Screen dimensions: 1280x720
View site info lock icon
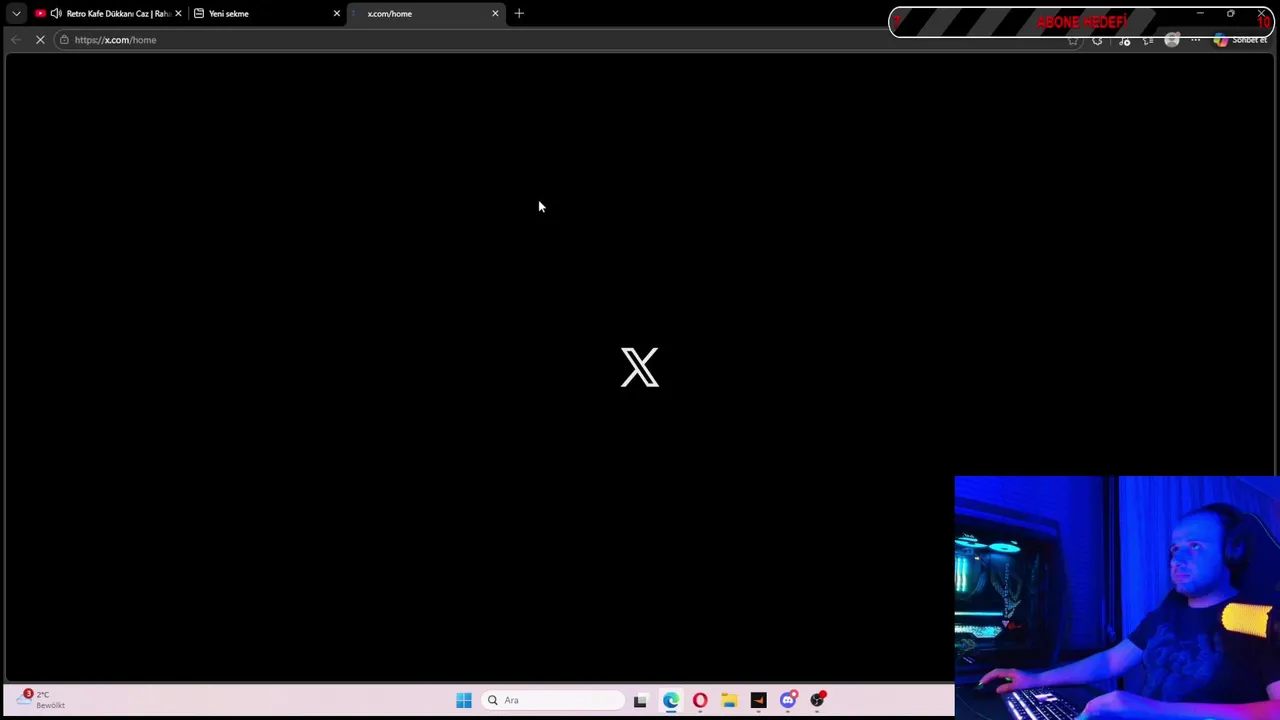click(64, 40)
